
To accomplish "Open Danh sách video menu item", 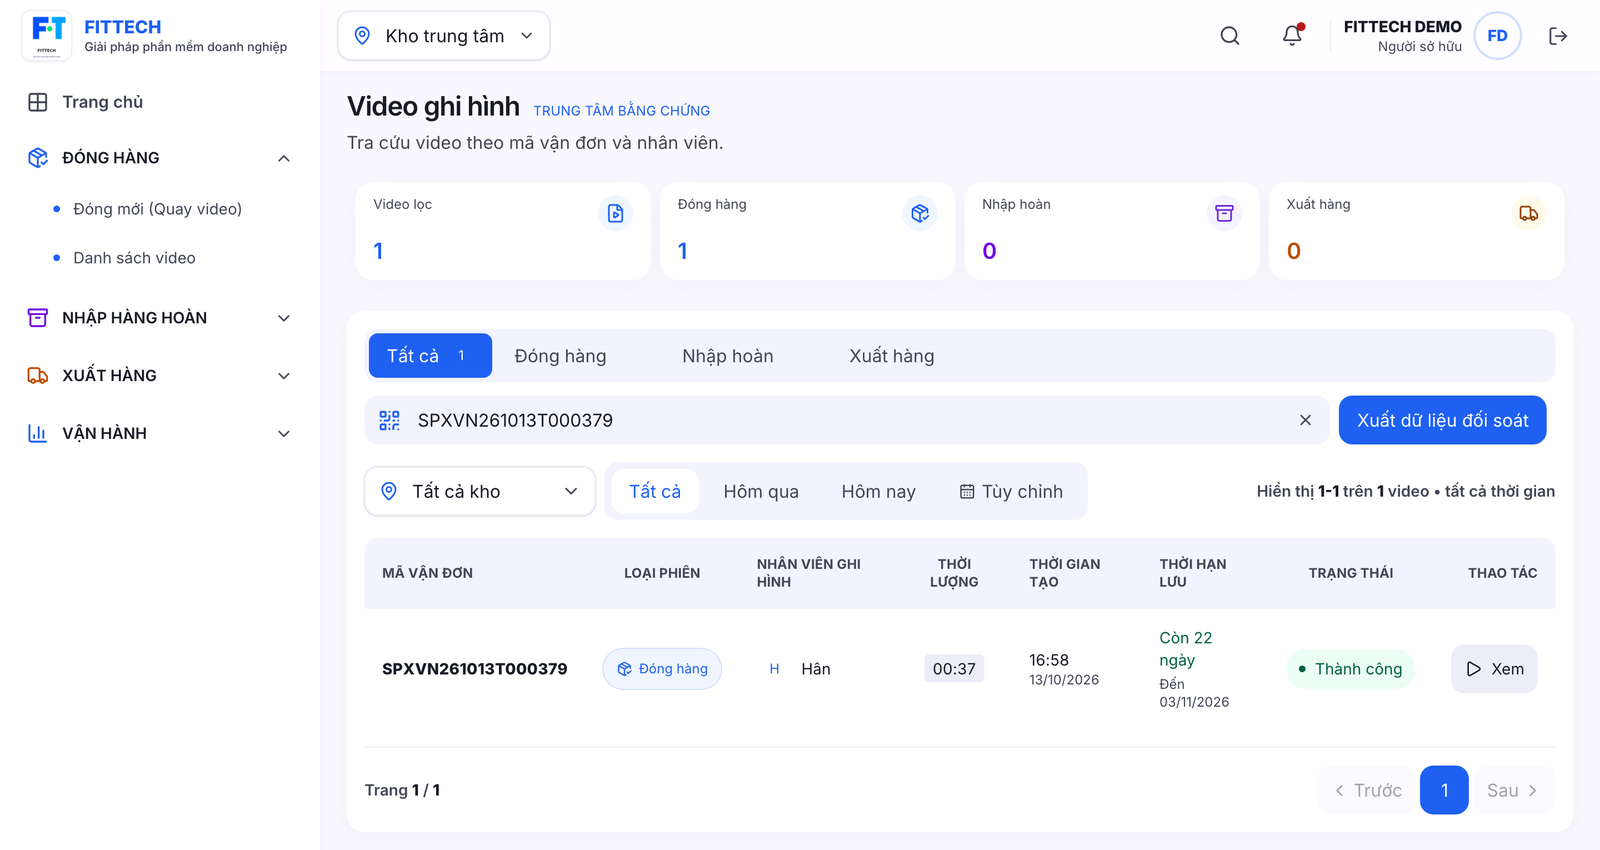I will point(134,258).
